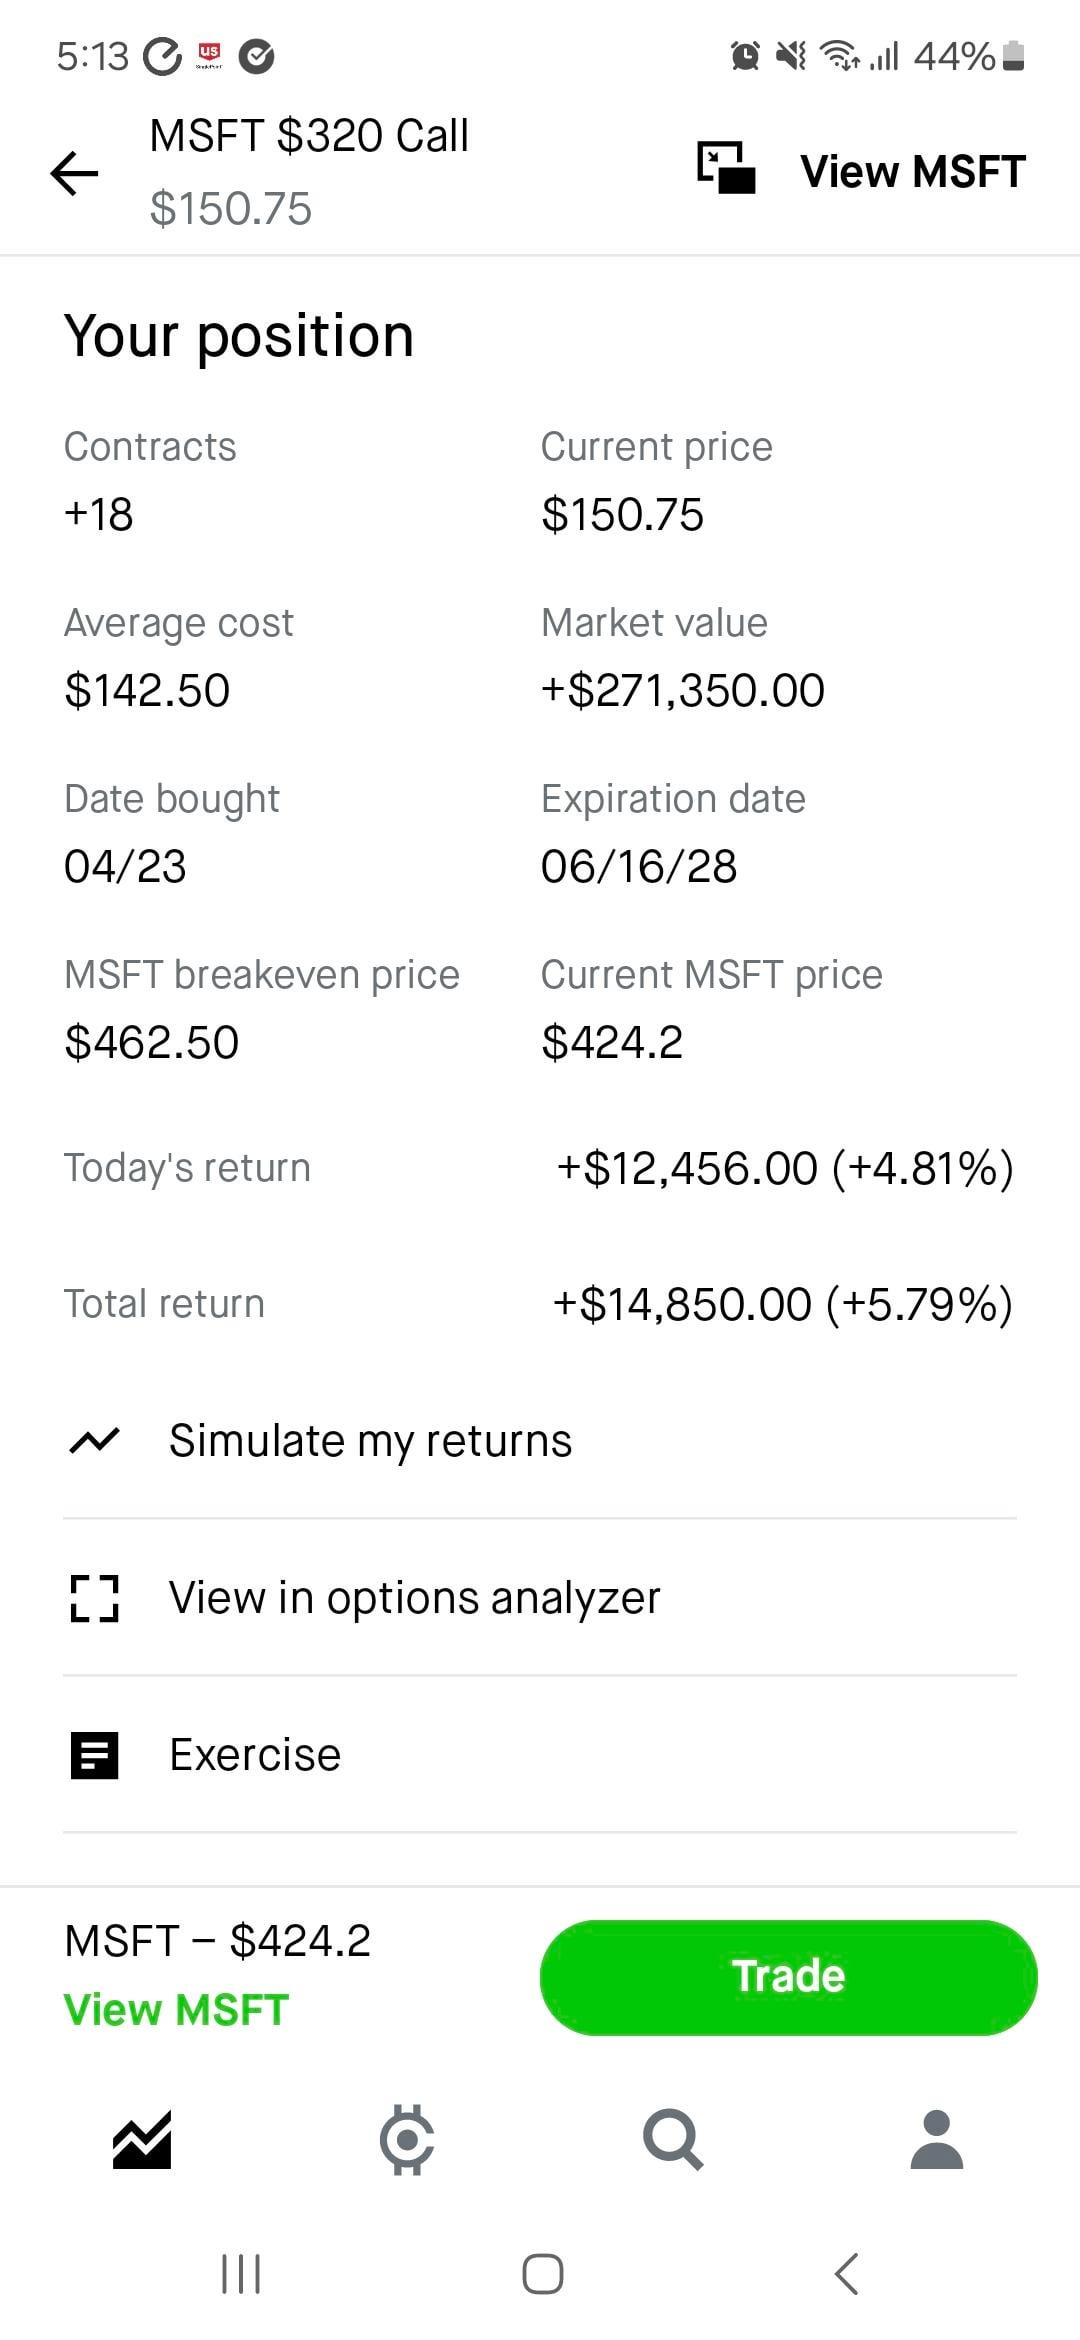The width and height of the screenshot is (1080, 2340).
Task: Tap the Exercise document icon
Action: click(95, 1755)
